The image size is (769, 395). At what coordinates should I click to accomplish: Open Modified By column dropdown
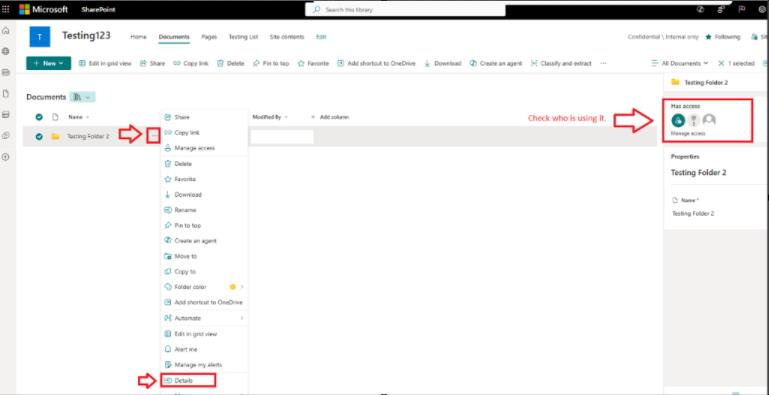click(270, 117)
